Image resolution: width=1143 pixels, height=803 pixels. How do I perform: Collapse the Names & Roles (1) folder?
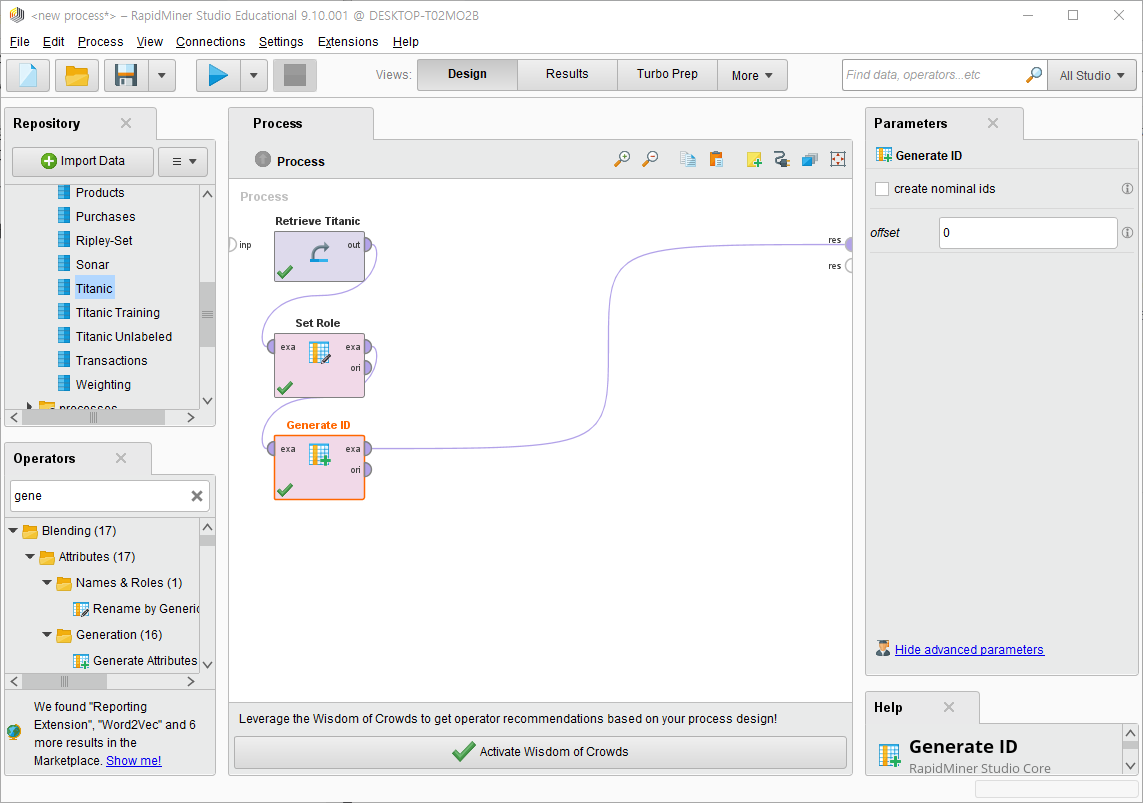(47, 583)
